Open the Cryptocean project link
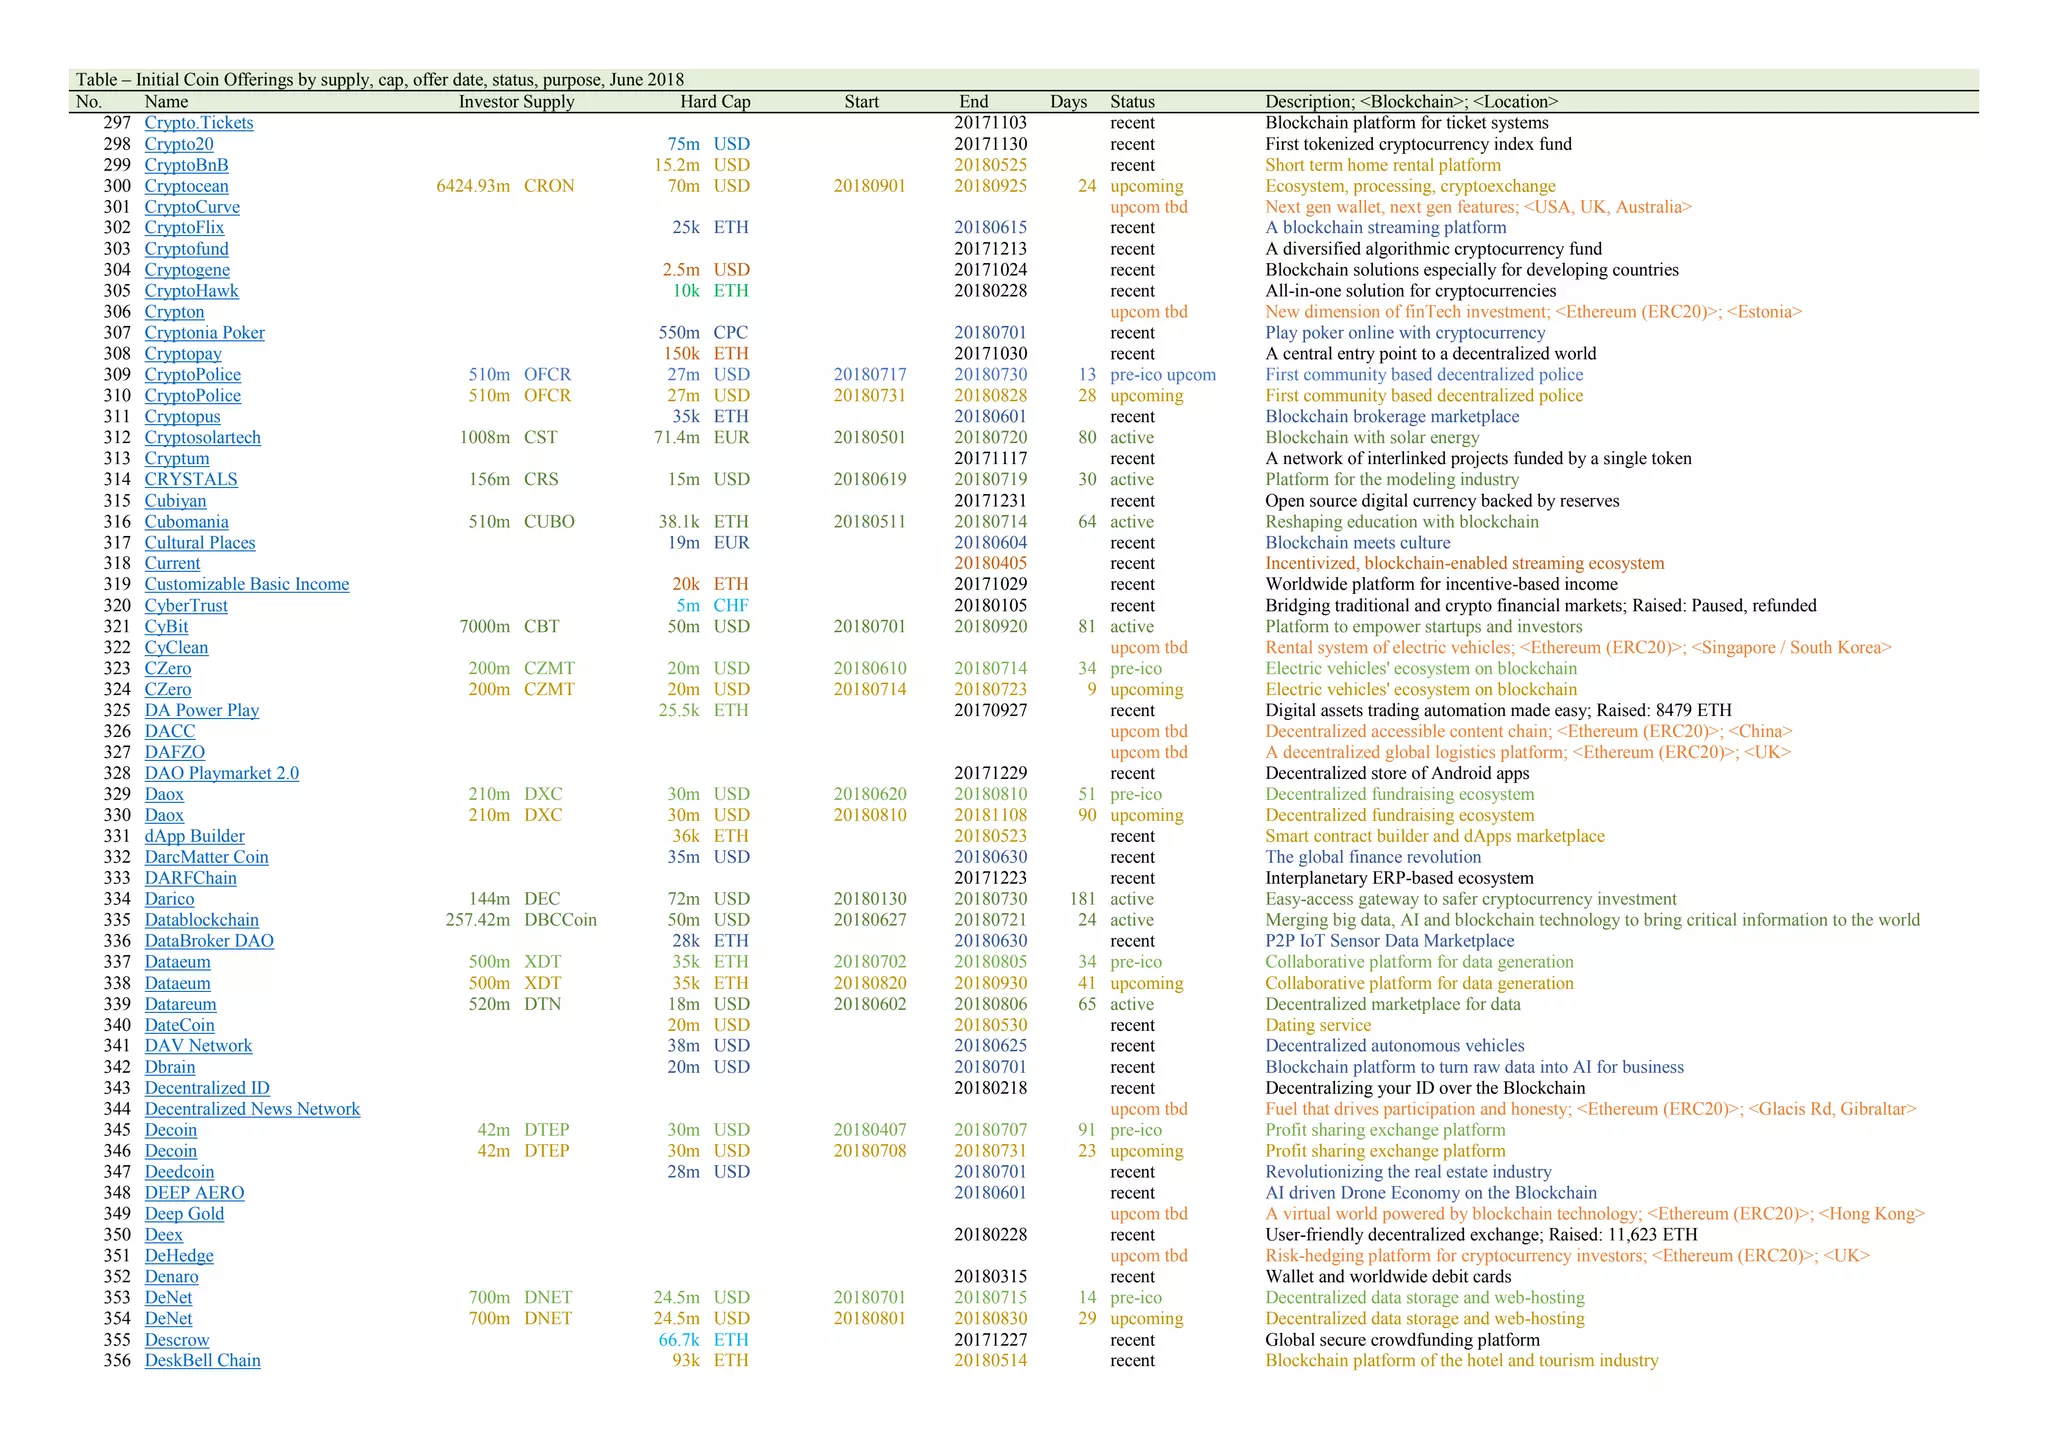 pos(186,186)
